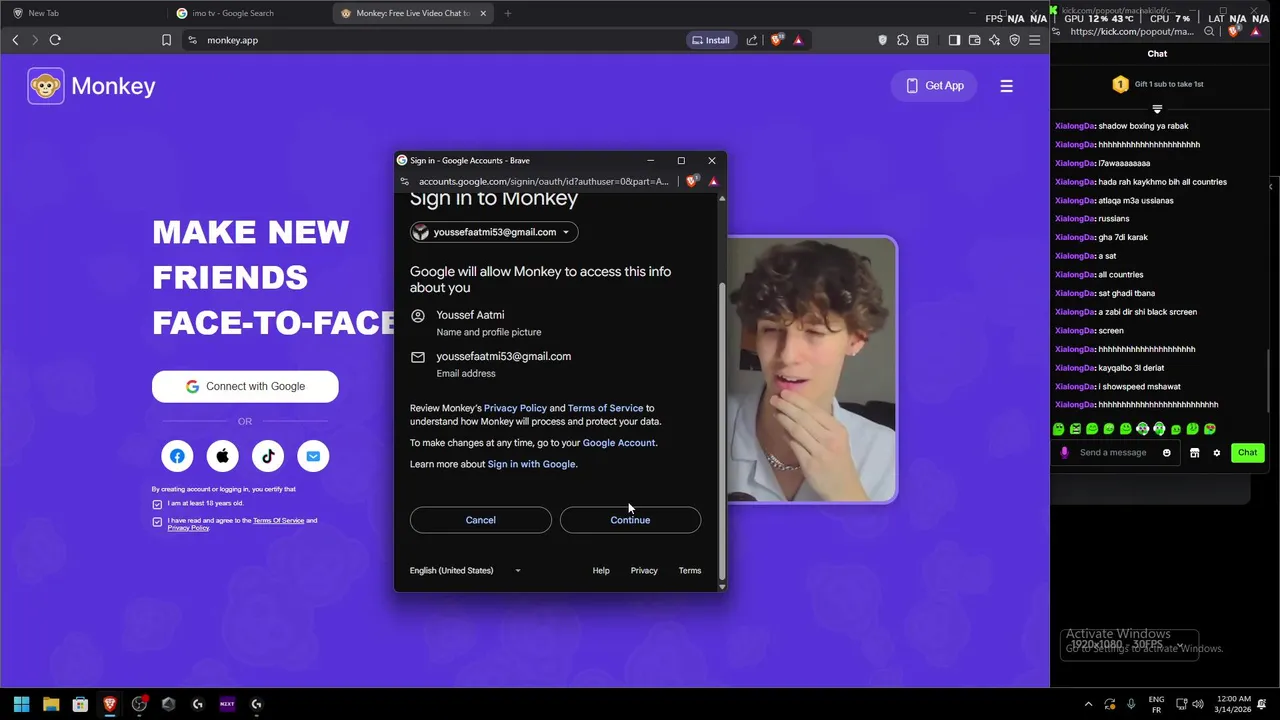Open the Monkey hamburger menu
The width and height of the screenshot is (1280, 720).
tap(1006, 86)
